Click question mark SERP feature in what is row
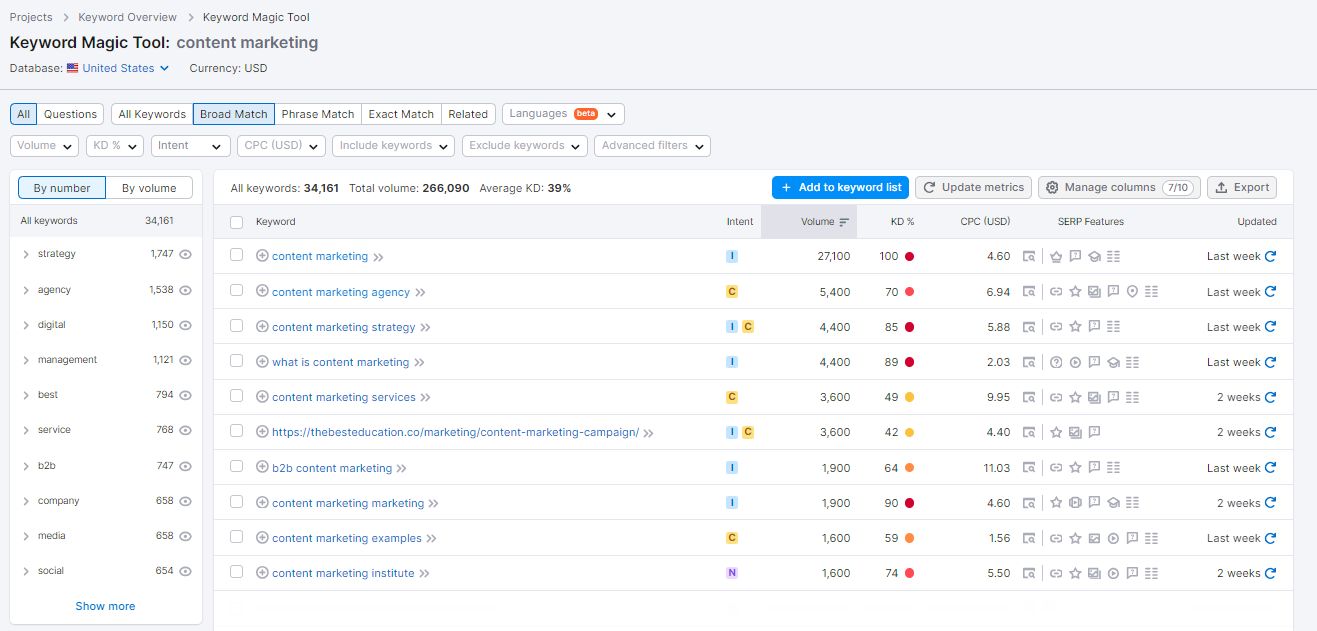The height and width of the screenshot is (631, 1317). pyautogui.click(x=1056, y=362)
